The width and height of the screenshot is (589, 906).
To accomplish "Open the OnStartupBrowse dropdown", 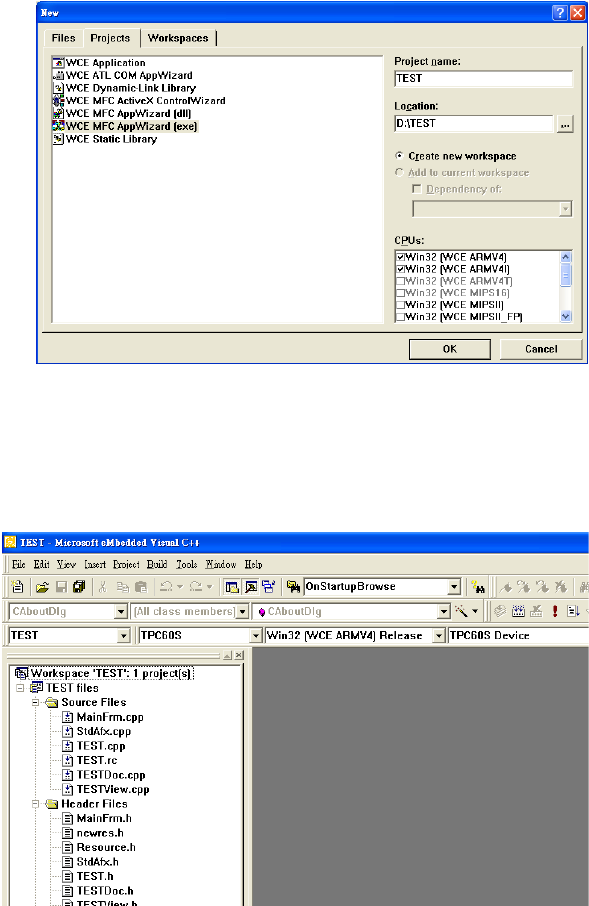I will click(454, 587).
